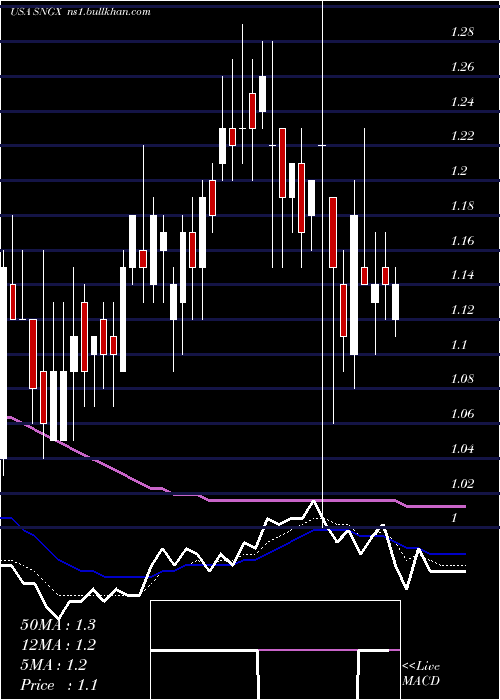Select the 12MA : 1.2 legend entry
500x700 pixels.
point(58,645)
